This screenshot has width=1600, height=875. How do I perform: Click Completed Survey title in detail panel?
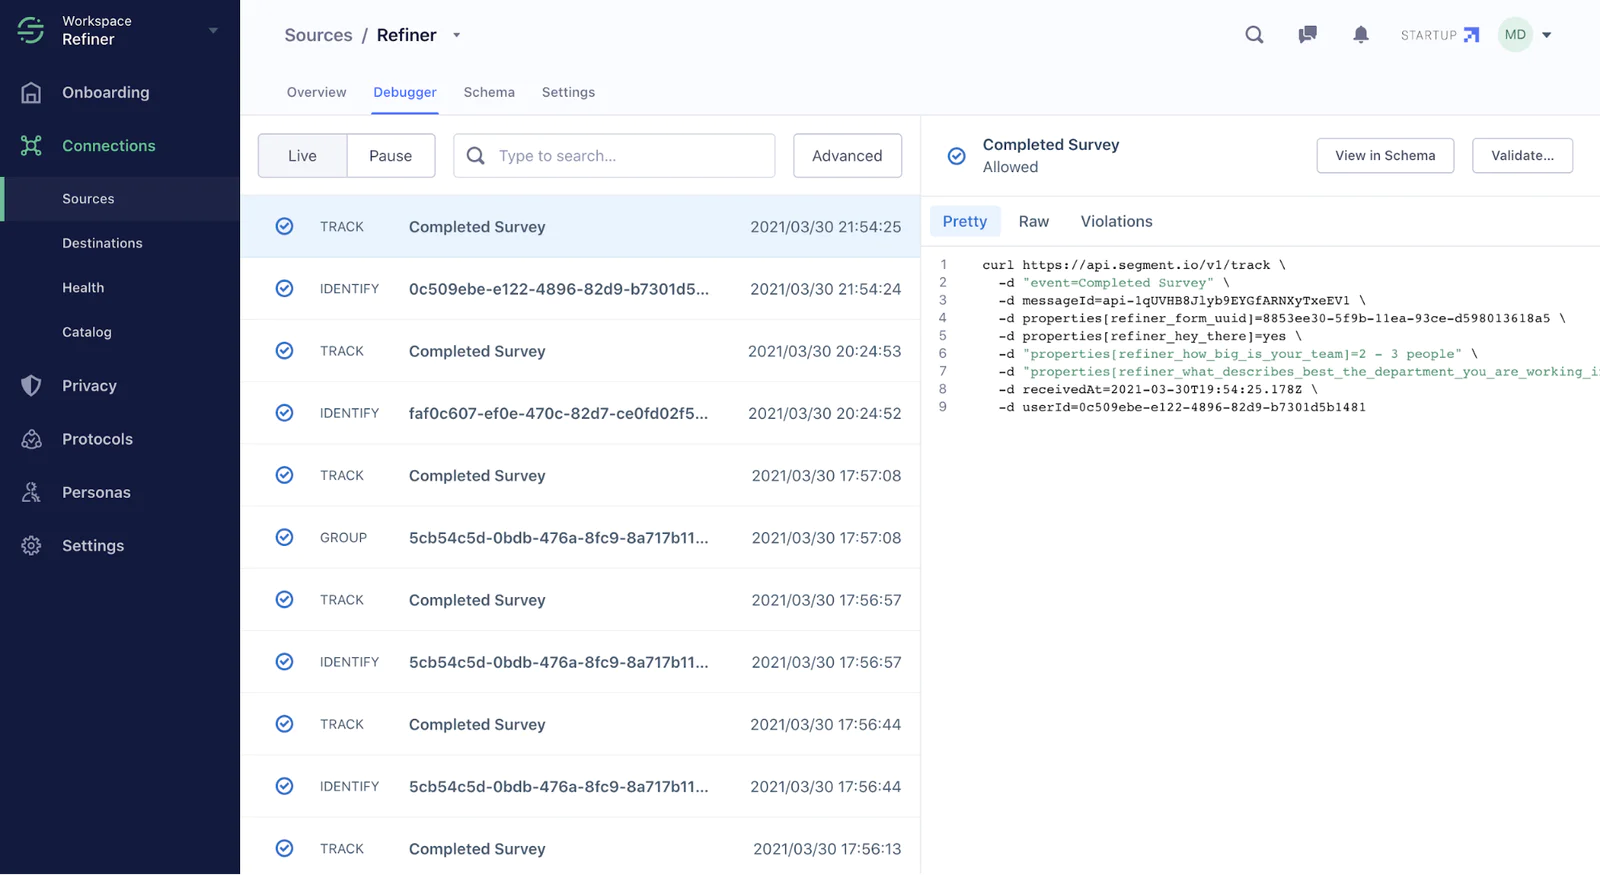tap(1051, 145)
